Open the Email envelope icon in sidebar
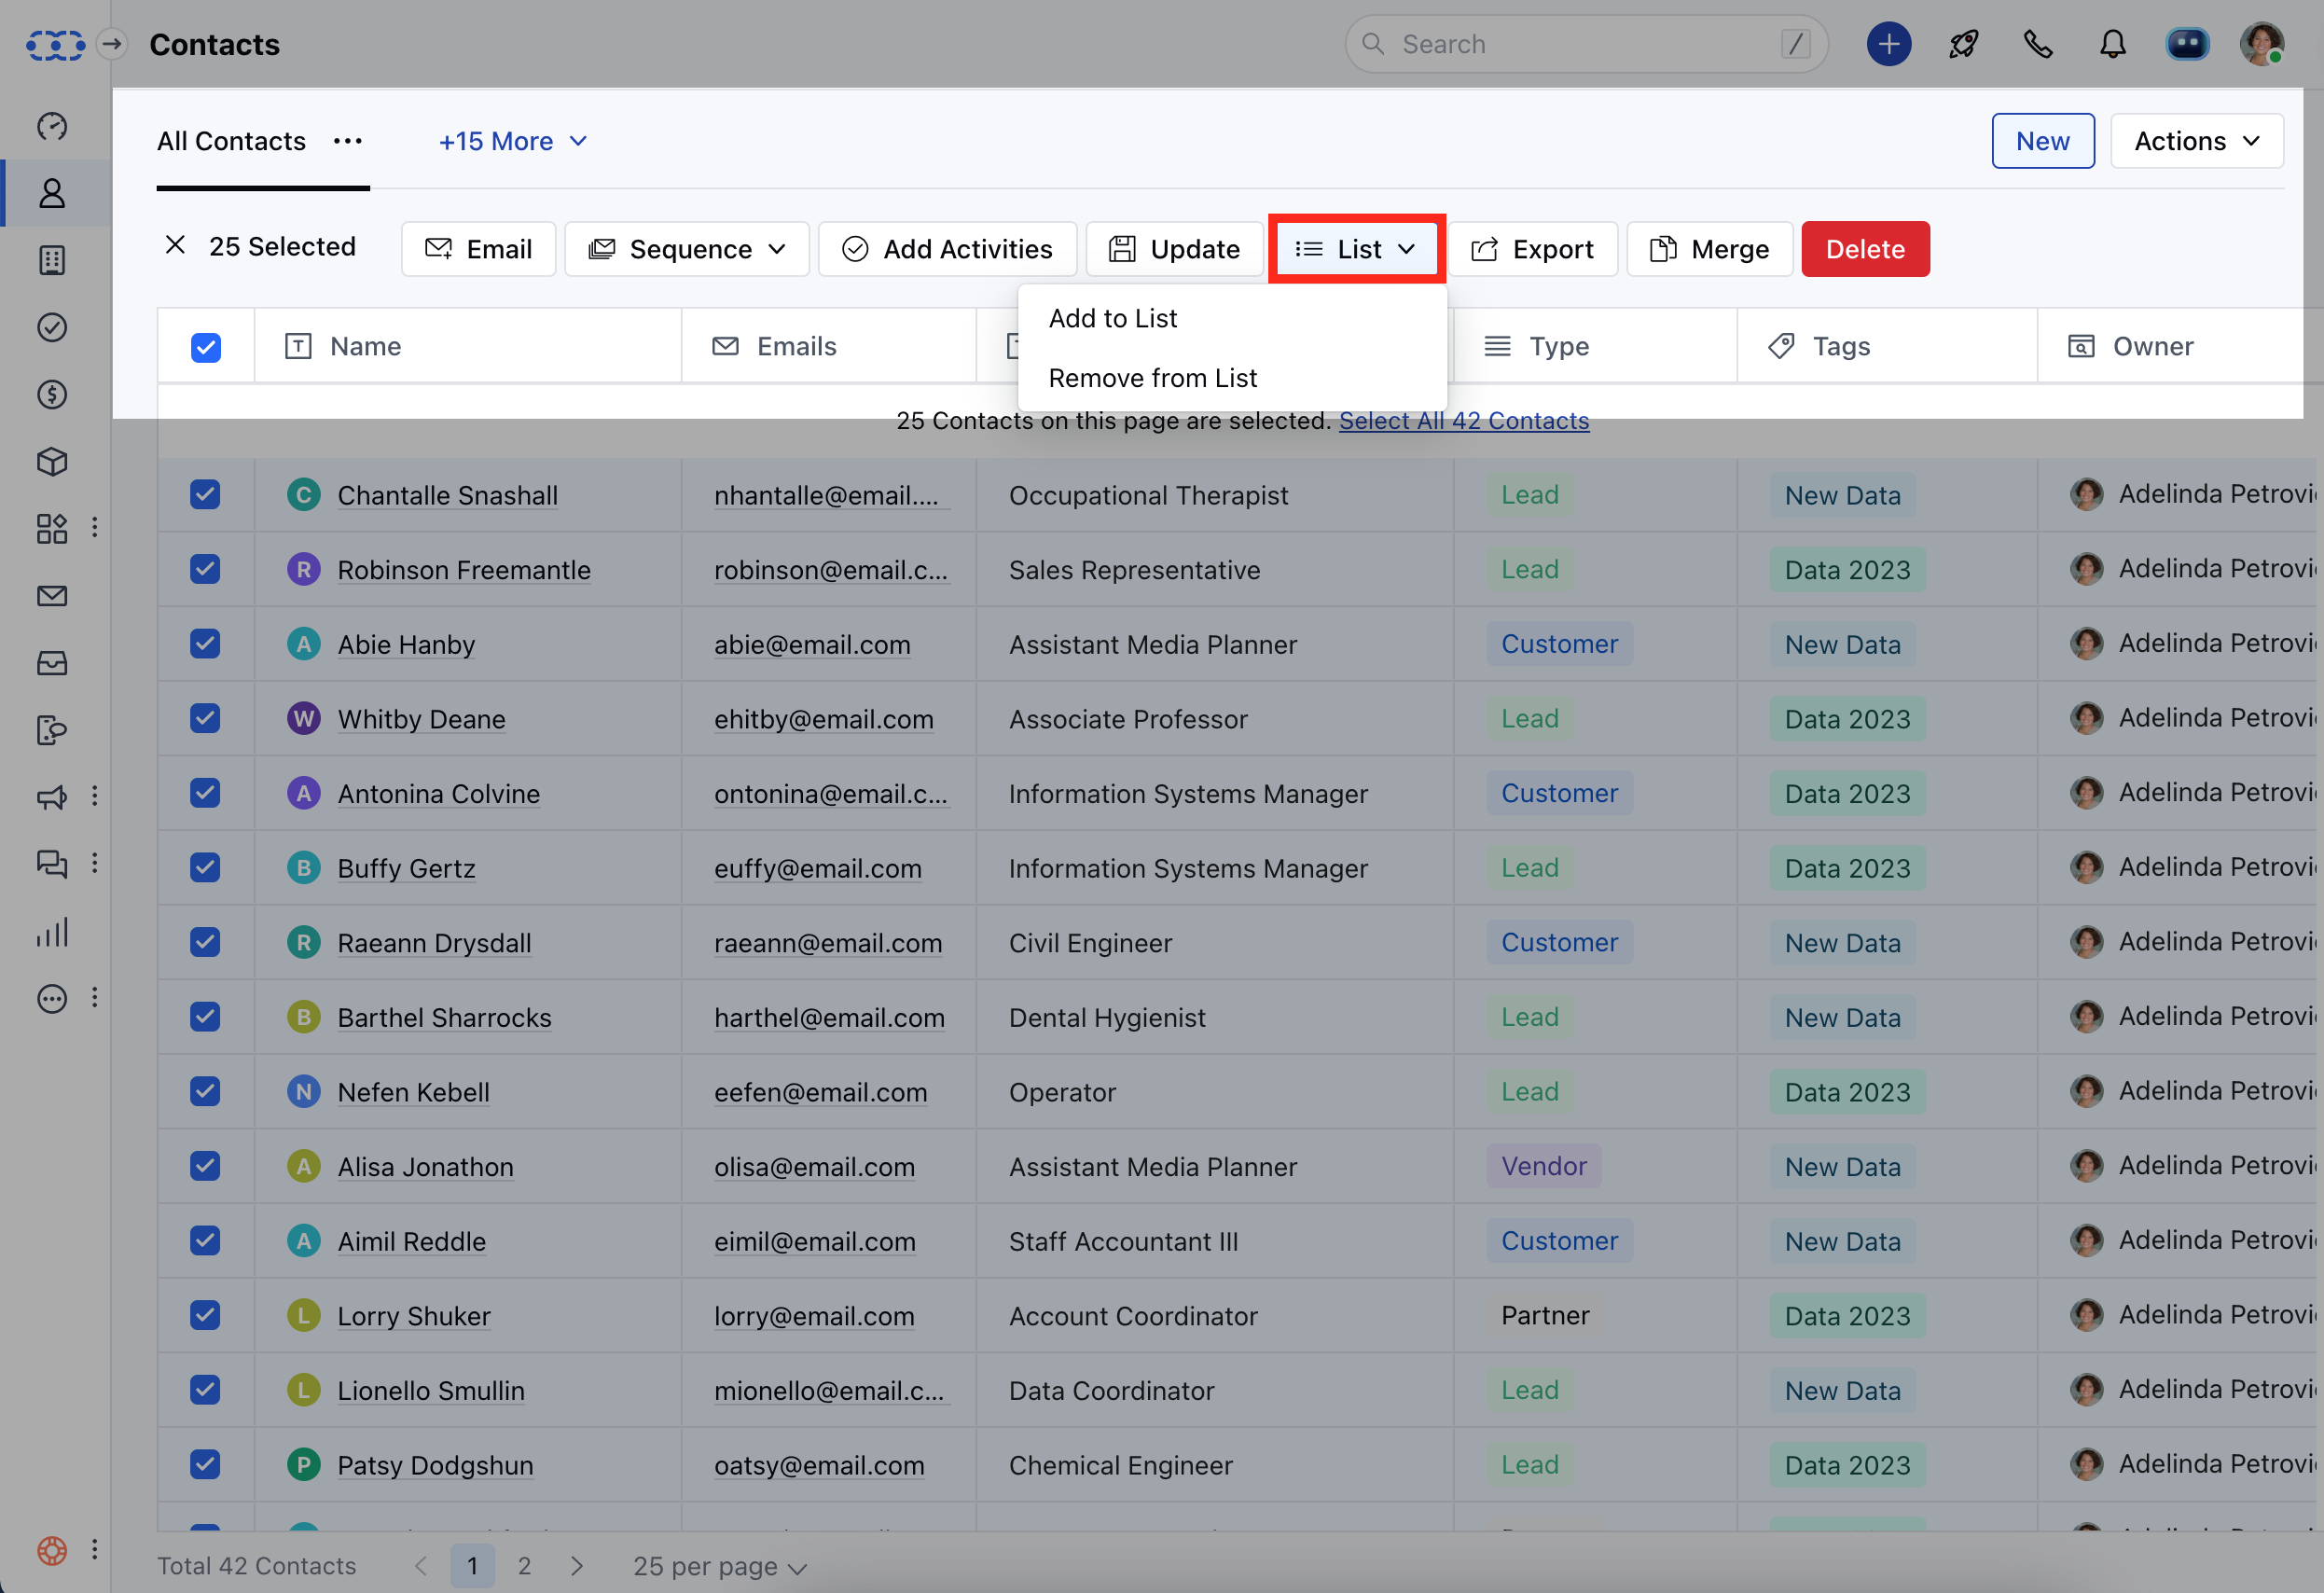Image resolution: width=2324 pixels, height=1593 pixels. click(52, 596)
